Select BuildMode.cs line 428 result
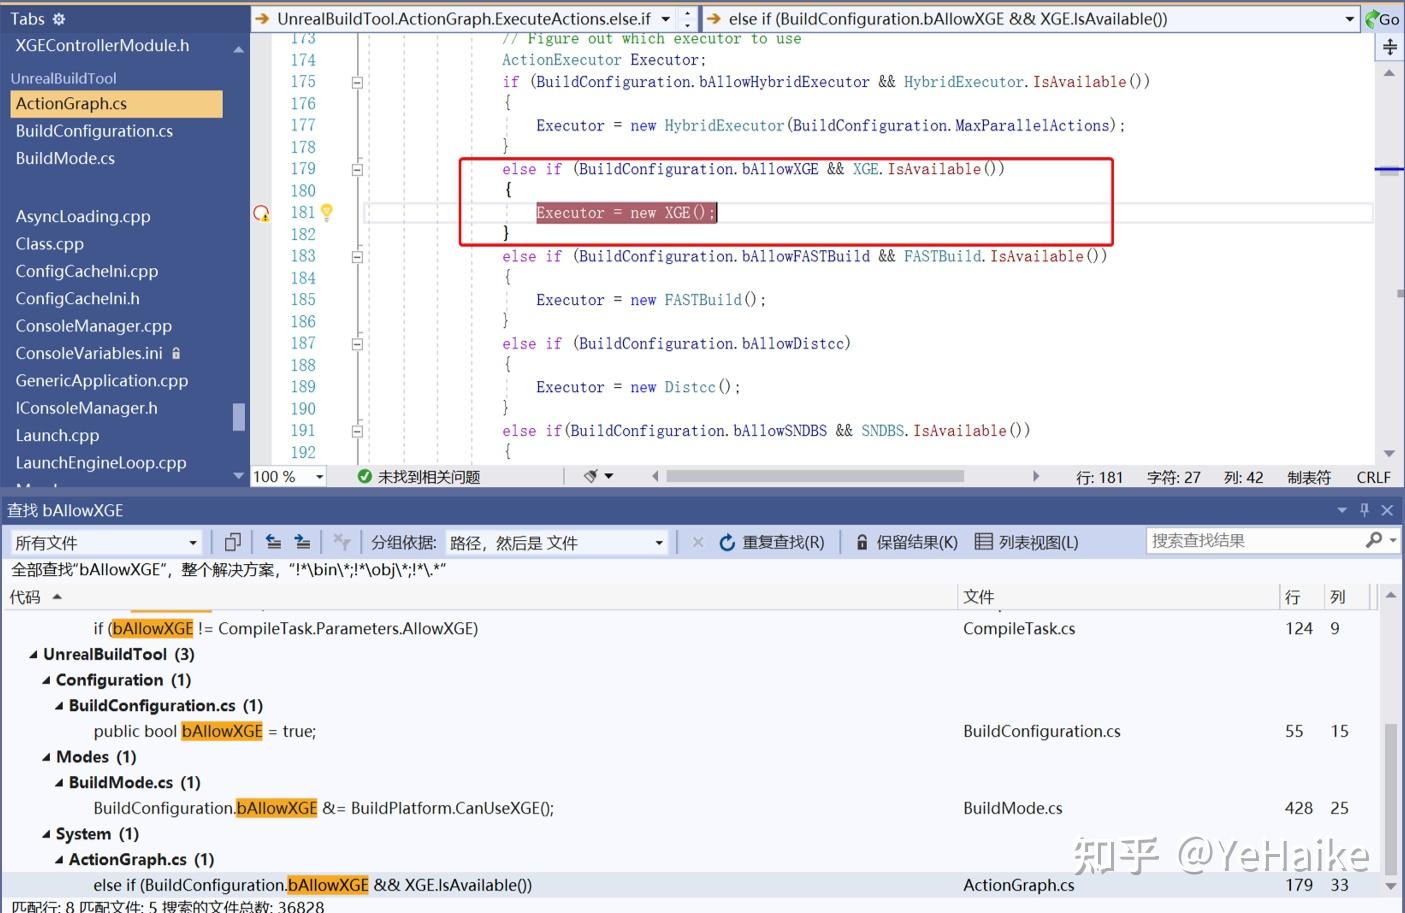Screen dimensions: 1405x913 (x=692, y=809)
